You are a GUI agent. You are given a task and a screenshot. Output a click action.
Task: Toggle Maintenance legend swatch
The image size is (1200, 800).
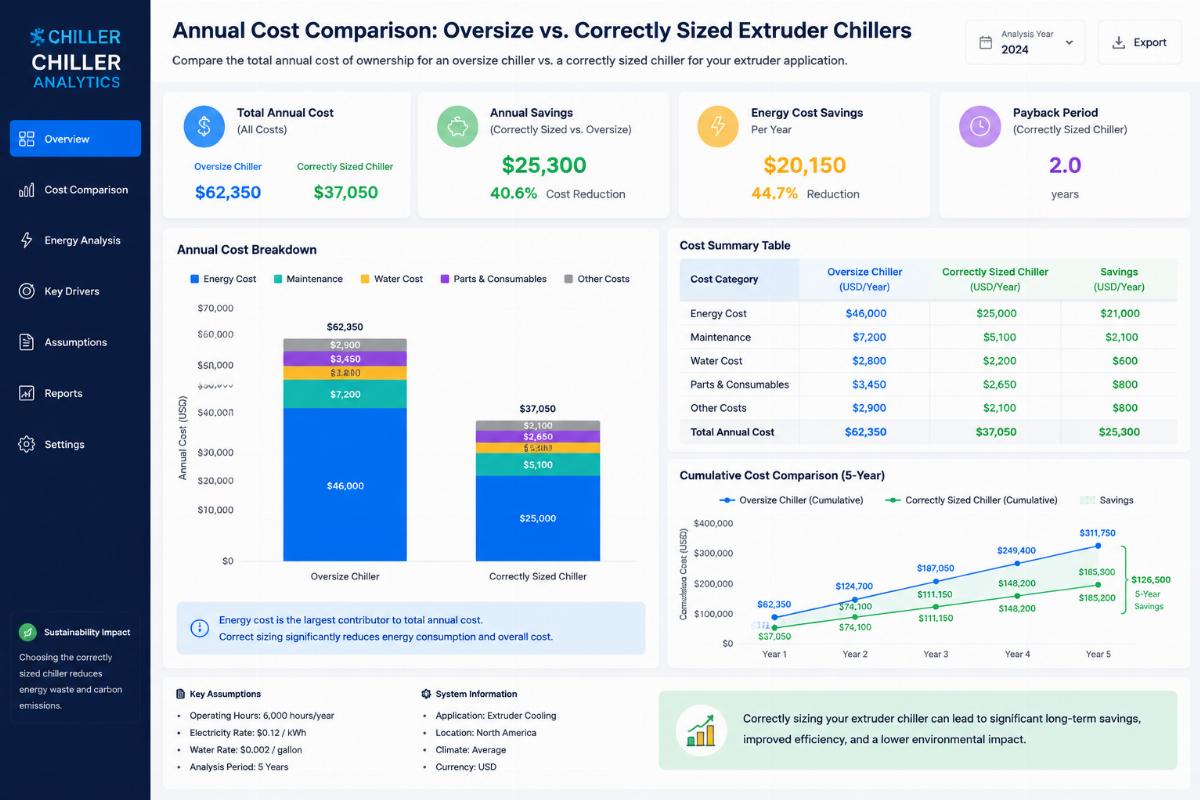(277, 279)
